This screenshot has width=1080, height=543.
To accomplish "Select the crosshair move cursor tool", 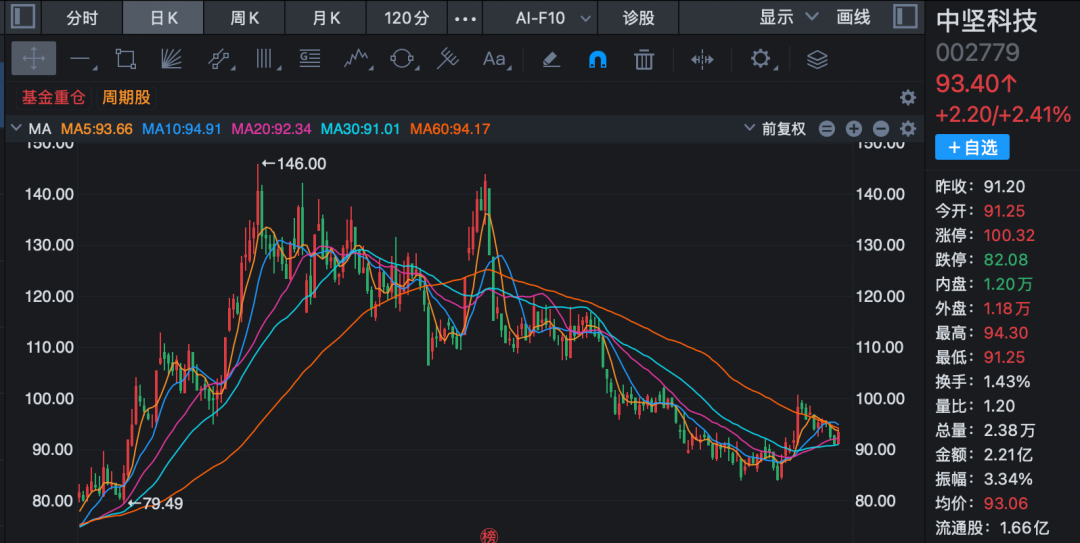I will (33, 59).
